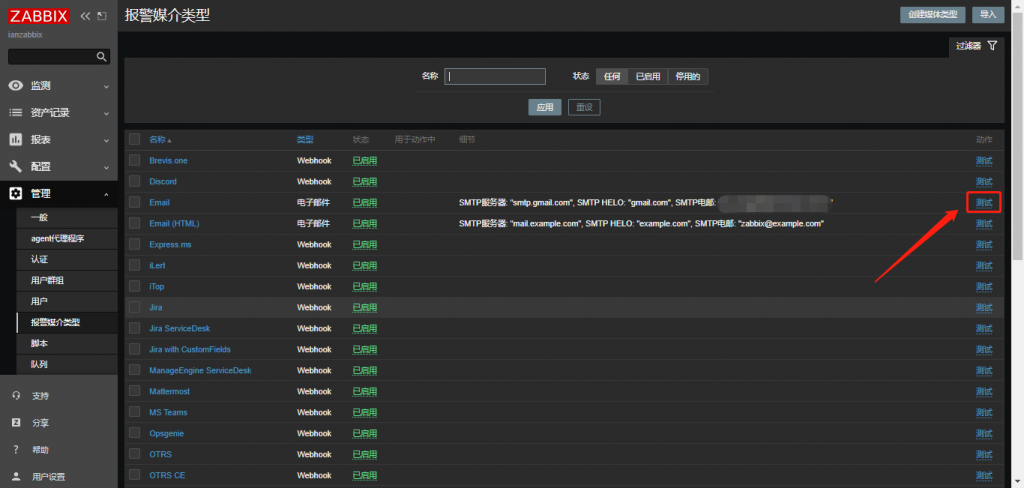This screenshot has height=488, width=1024.
Task: Expand 资产记录 menu chevron
Action: click(x=106, y=113)
